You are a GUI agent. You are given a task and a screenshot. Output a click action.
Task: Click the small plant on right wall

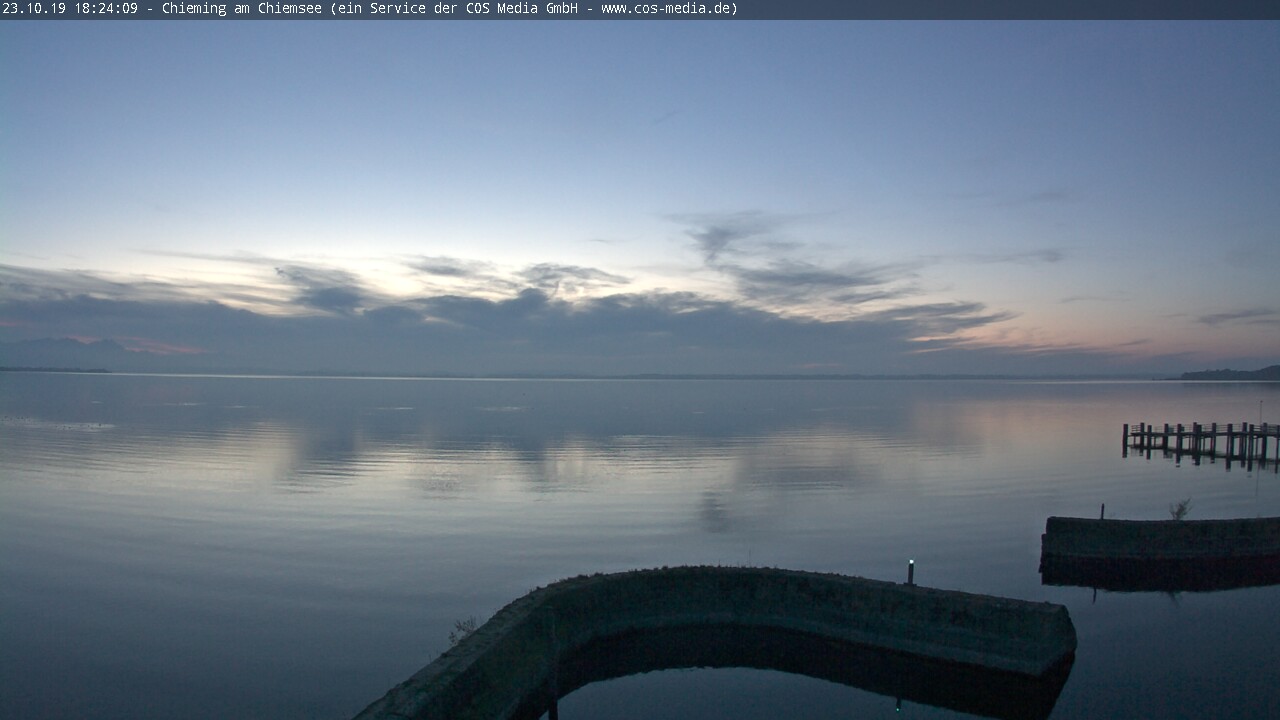tap(1181, 509)
